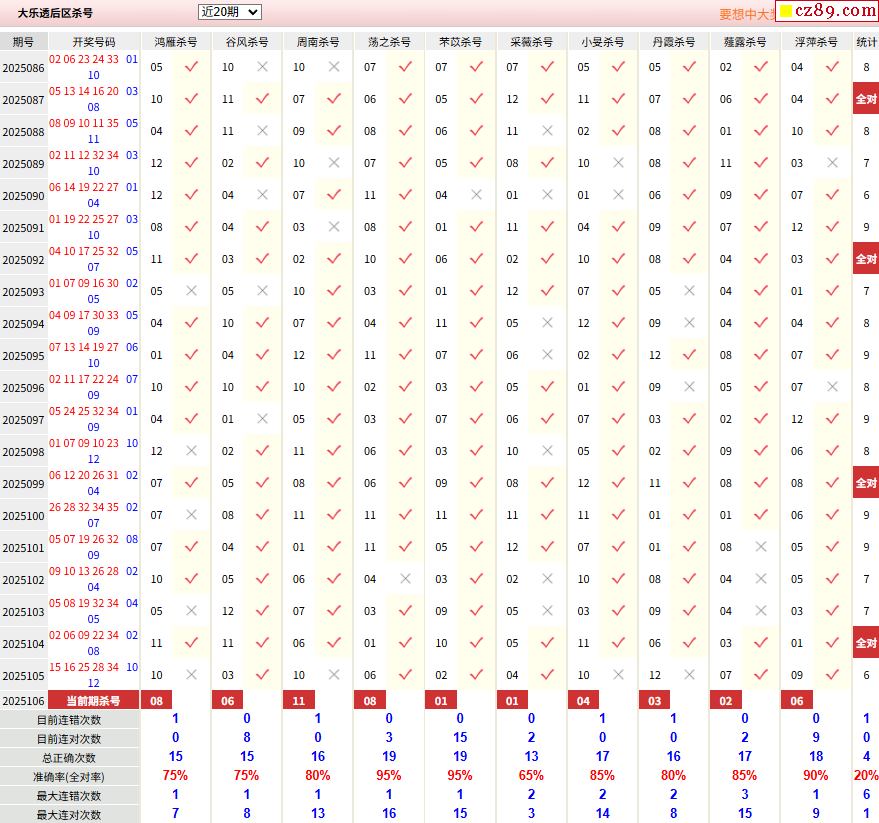879x823 pixels.
Task: Click the checkmark for 浮萍杀号 in row 2025087
Action: (x=832, y=99)
